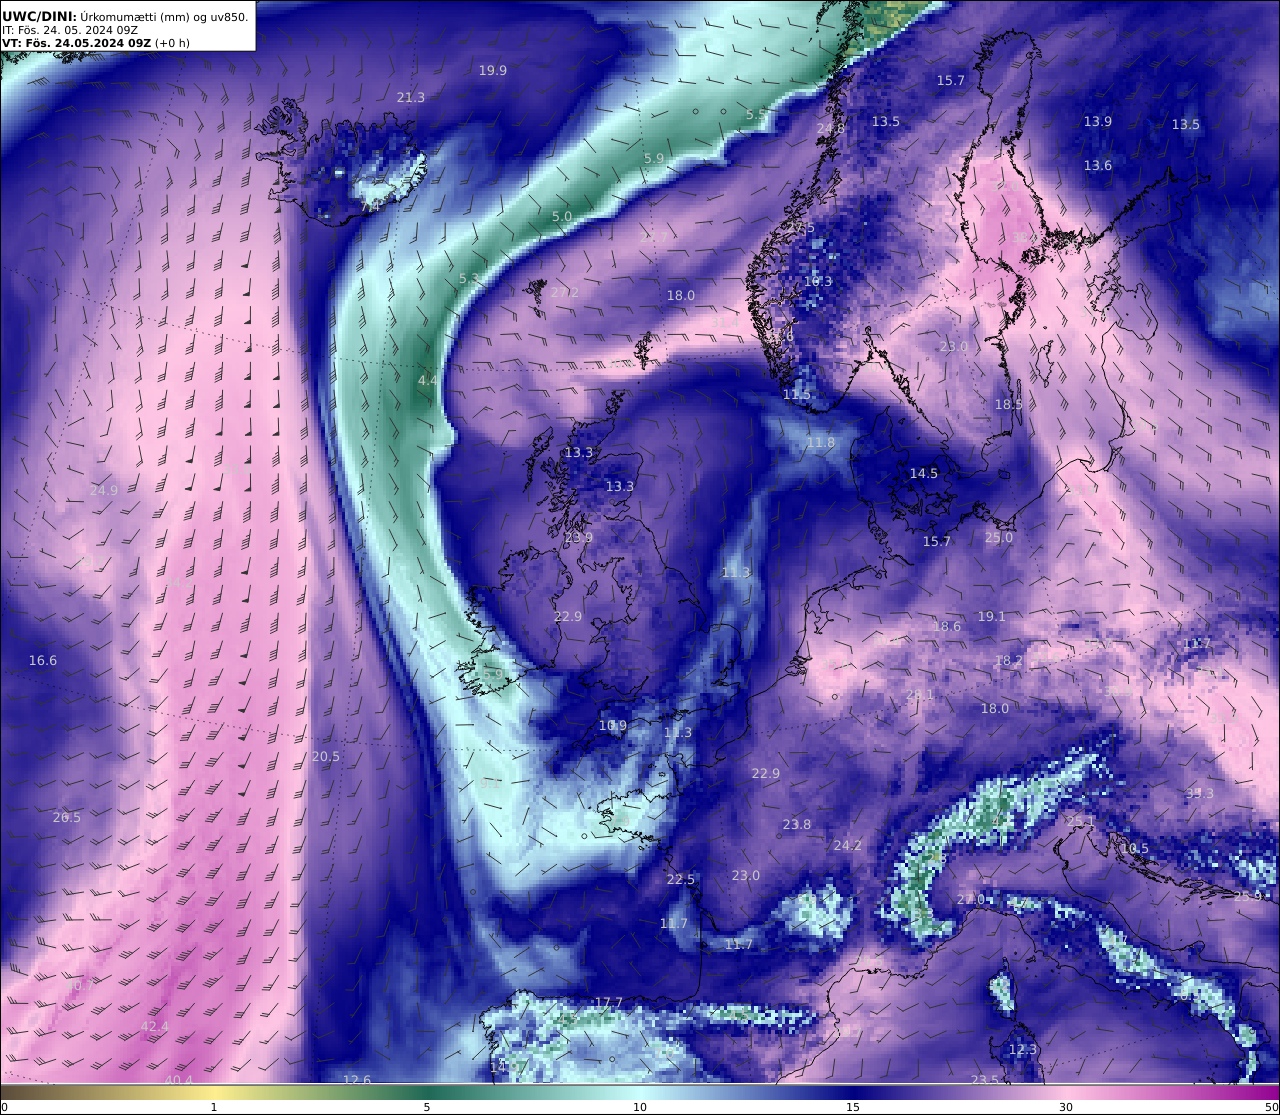Click the 13.9 value label
The width and height of the screenshot is (1280, 1115).
[1098, 122]
